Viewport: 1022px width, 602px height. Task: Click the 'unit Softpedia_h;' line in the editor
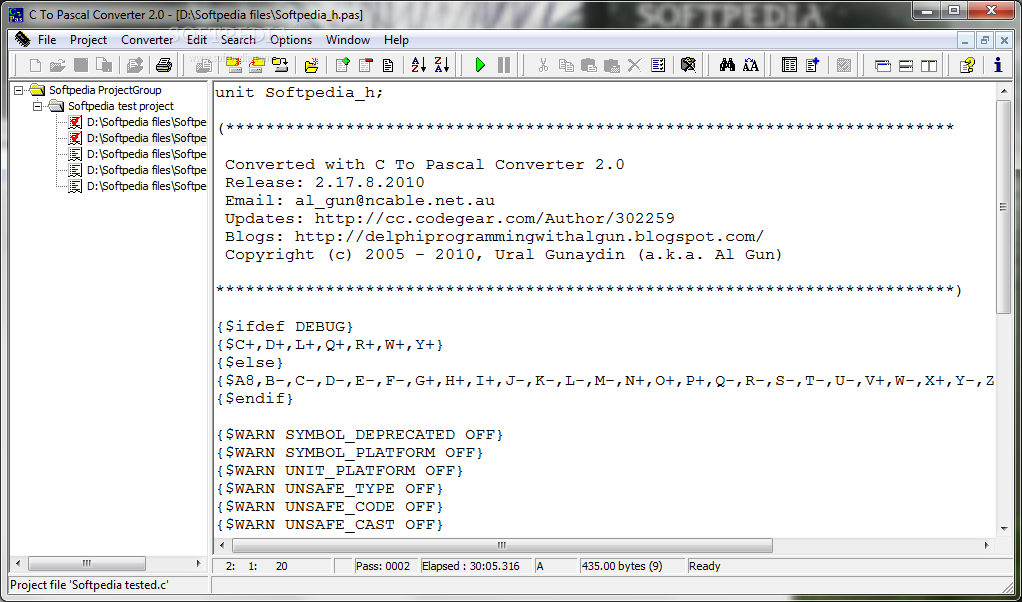click(x=299, y=93)
